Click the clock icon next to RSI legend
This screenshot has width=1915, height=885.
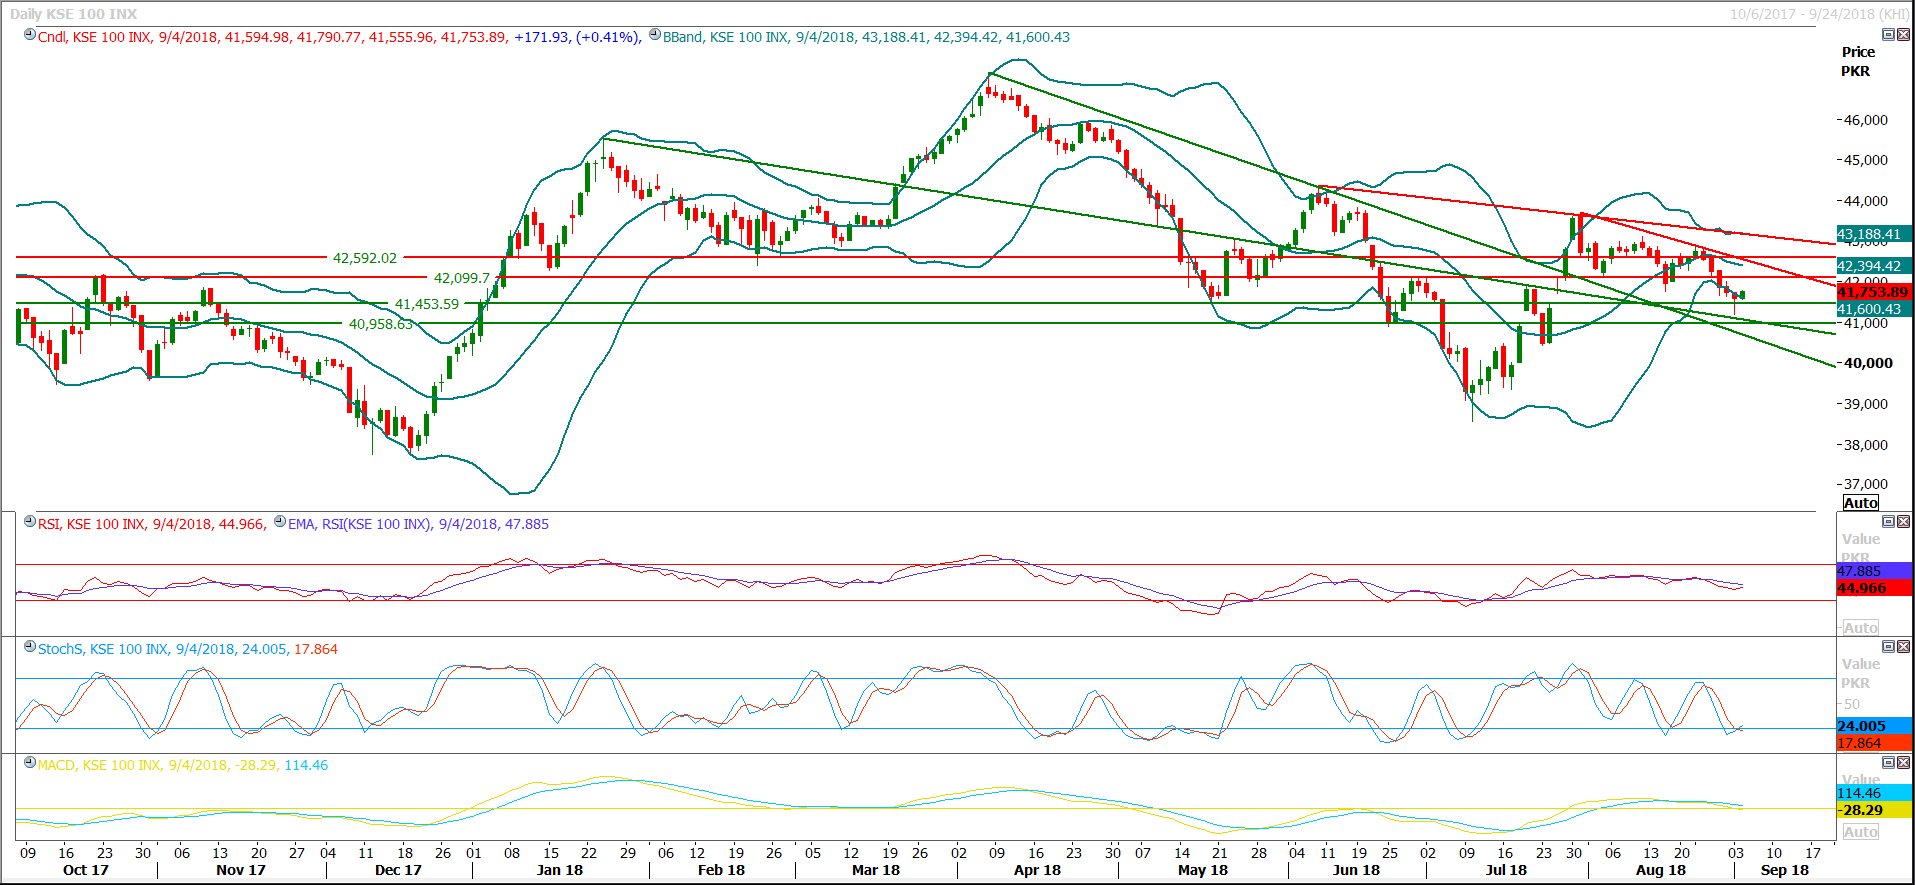pyautogui.click(x=30, y=522)
